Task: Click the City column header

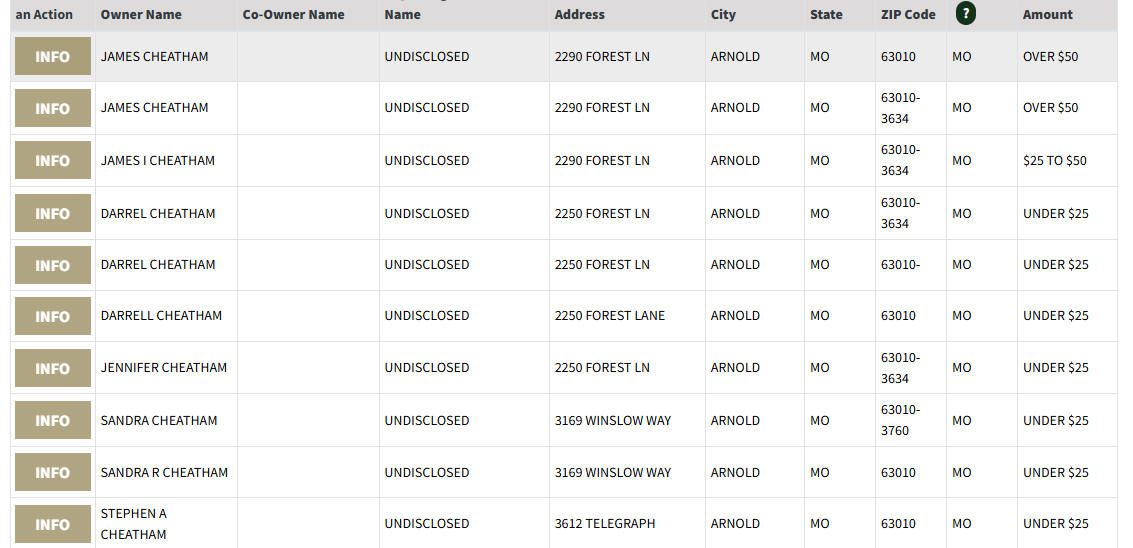Action: point(723,14)
